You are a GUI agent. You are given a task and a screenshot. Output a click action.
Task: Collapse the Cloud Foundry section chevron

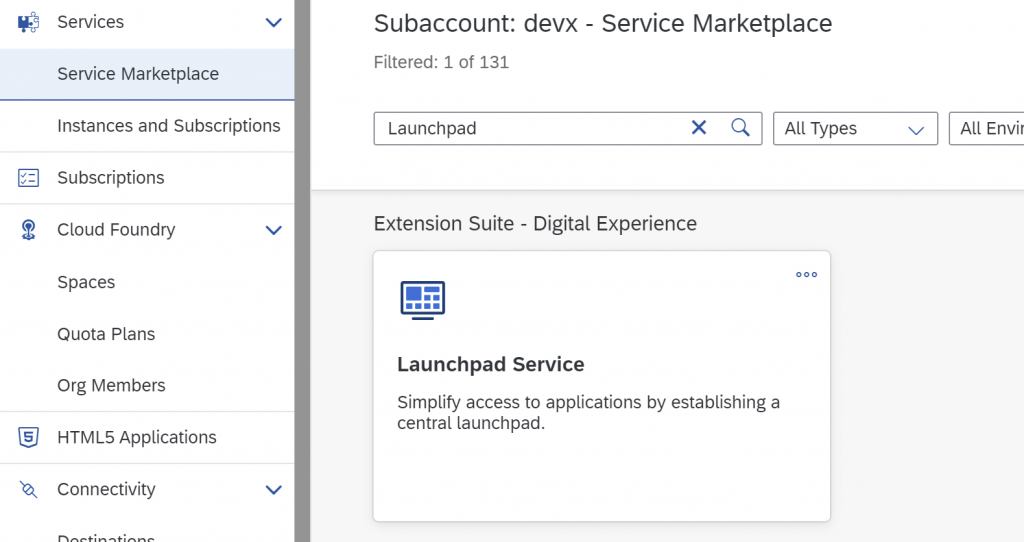(274, 230)
